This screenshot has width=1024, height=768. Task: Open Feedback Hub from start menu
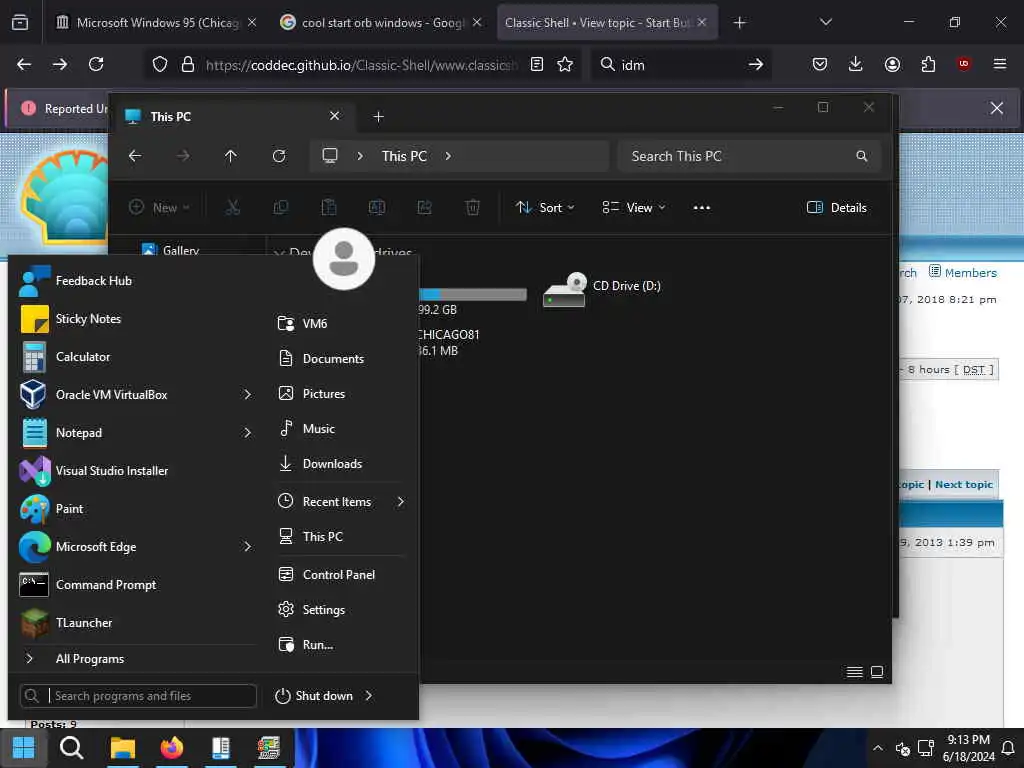pyautogui.click(x=134, y=281)
